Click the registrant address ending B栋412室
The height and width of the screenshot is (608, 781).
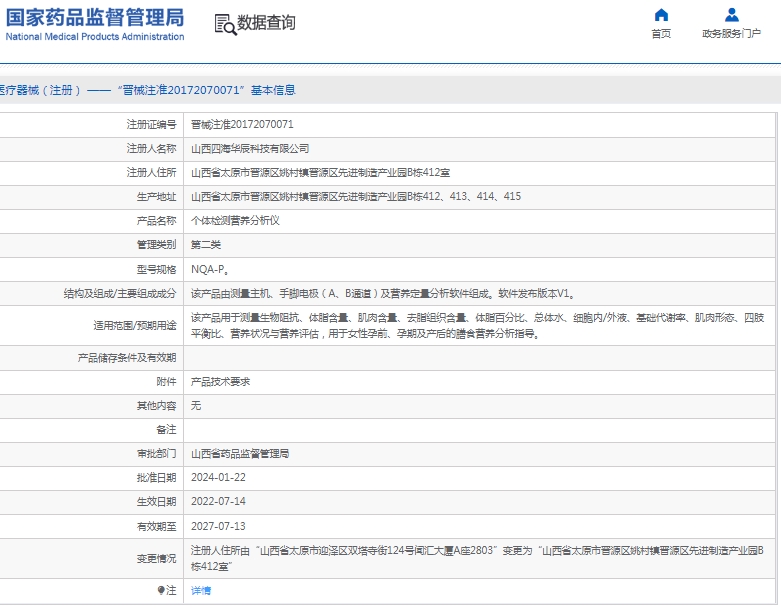click(x=320, y=173)
